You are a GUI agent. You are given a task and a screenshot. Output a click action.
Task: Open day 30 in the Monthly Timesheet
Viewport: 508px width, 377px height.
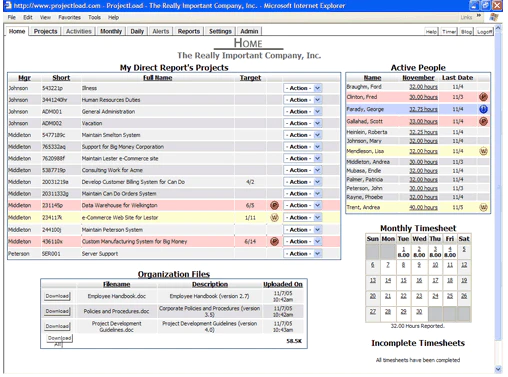pos(419,311)
